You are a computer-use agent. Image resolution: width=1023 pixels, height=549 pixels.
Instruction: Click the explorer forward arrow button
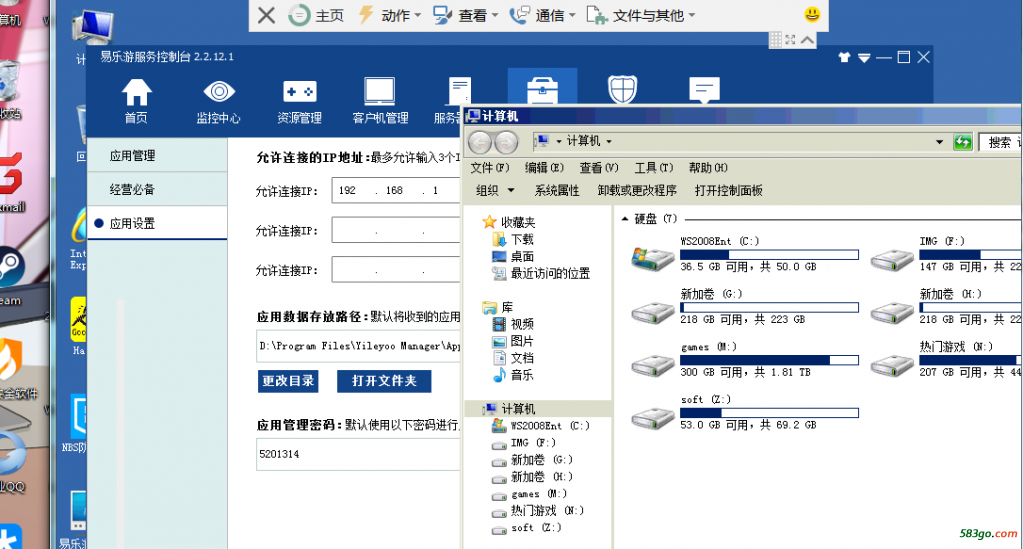pos(506,142)
